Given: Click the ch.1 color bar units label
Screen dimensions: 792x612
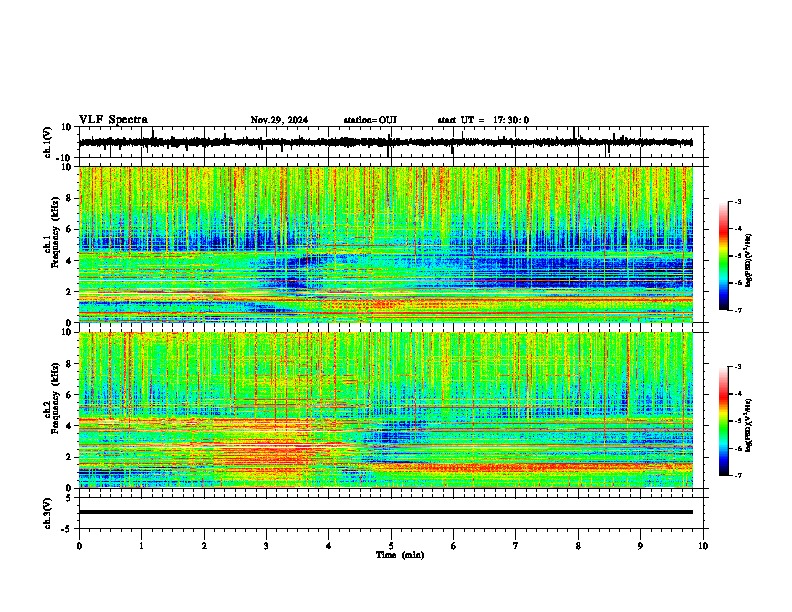Looking at the screenshot, I should point(749,260).
